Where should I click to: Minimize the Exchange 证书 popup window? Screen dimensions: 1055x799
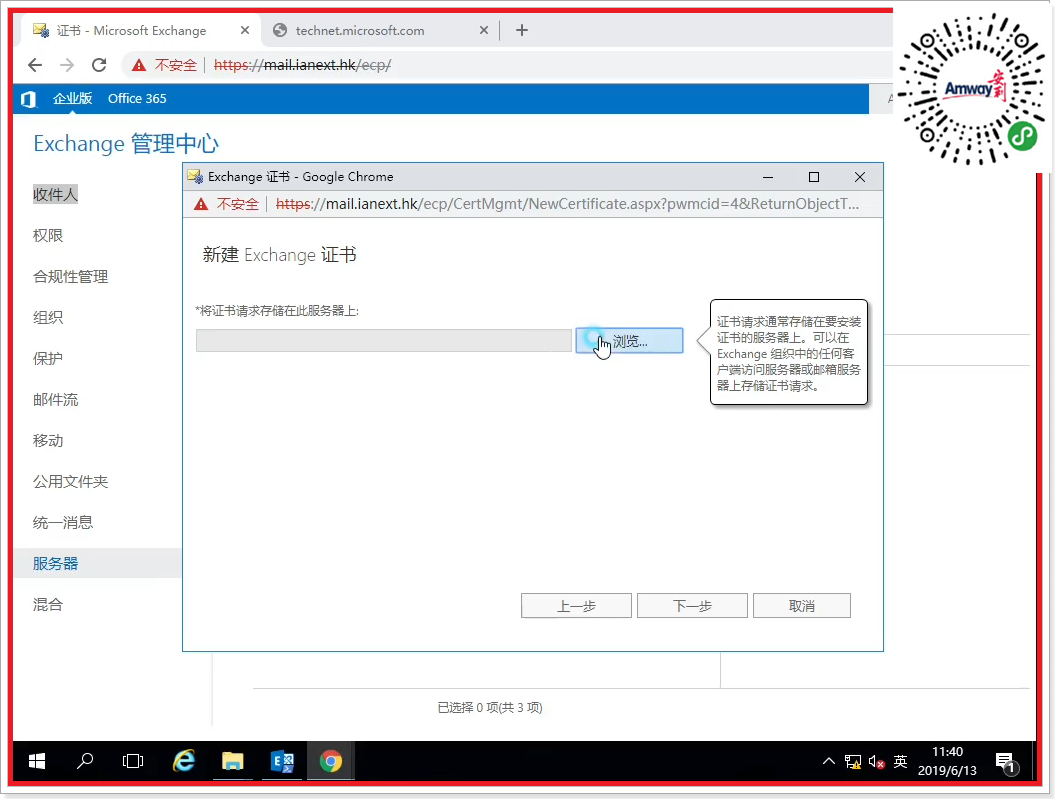coord(768,177)
